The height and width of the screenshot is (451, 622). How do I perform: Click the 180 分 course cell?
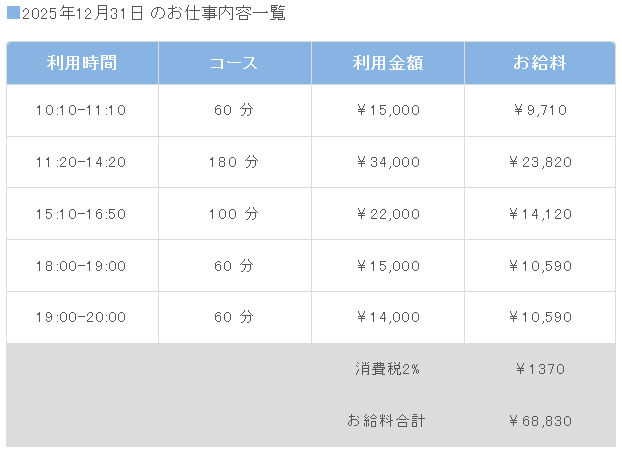click(x=234, y=162)
